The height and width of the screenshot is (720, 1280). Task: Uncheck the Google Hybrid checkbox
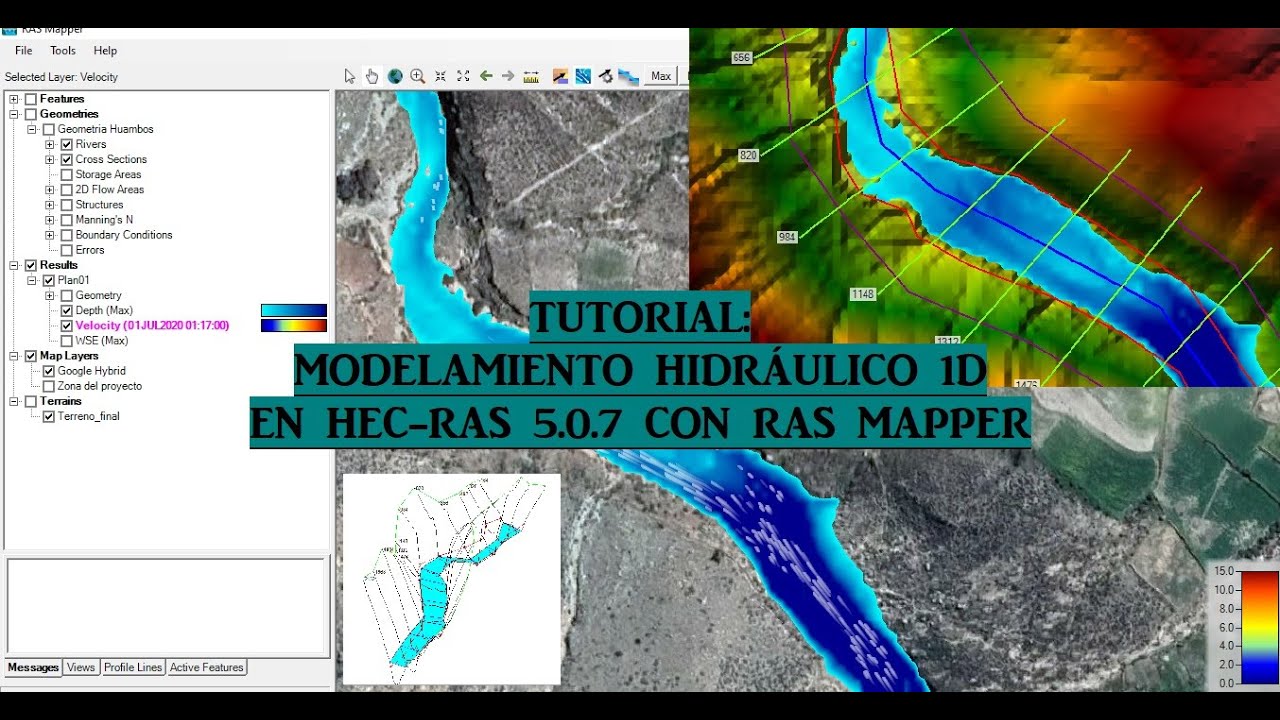(49, 371)
